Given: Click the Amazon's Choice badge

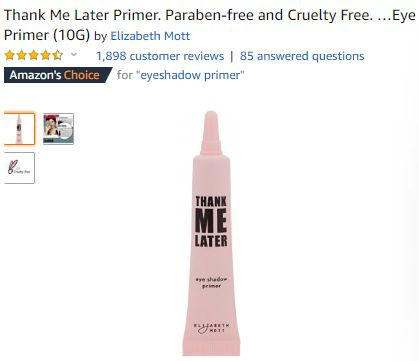Looking at the screenshot, I should pos(57,75).
